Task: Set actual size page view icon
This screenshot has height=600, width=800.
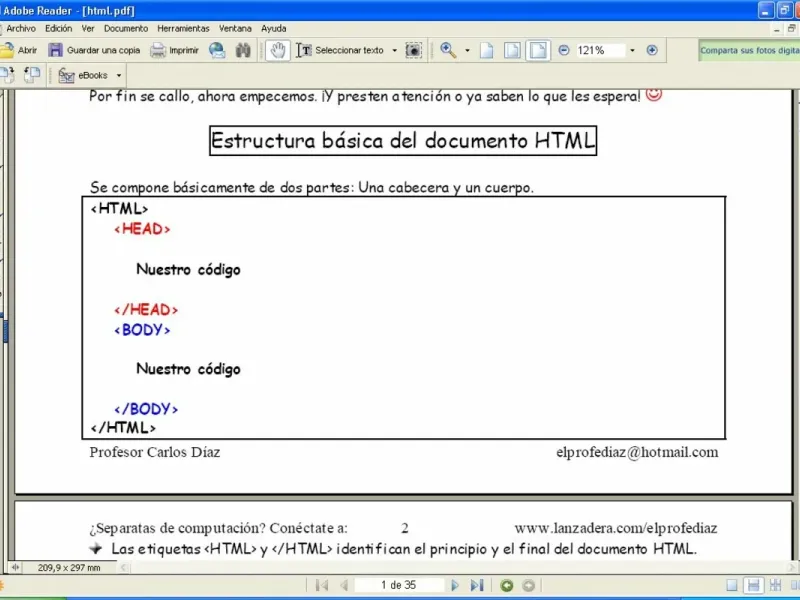Action: (x=487, y=50)
